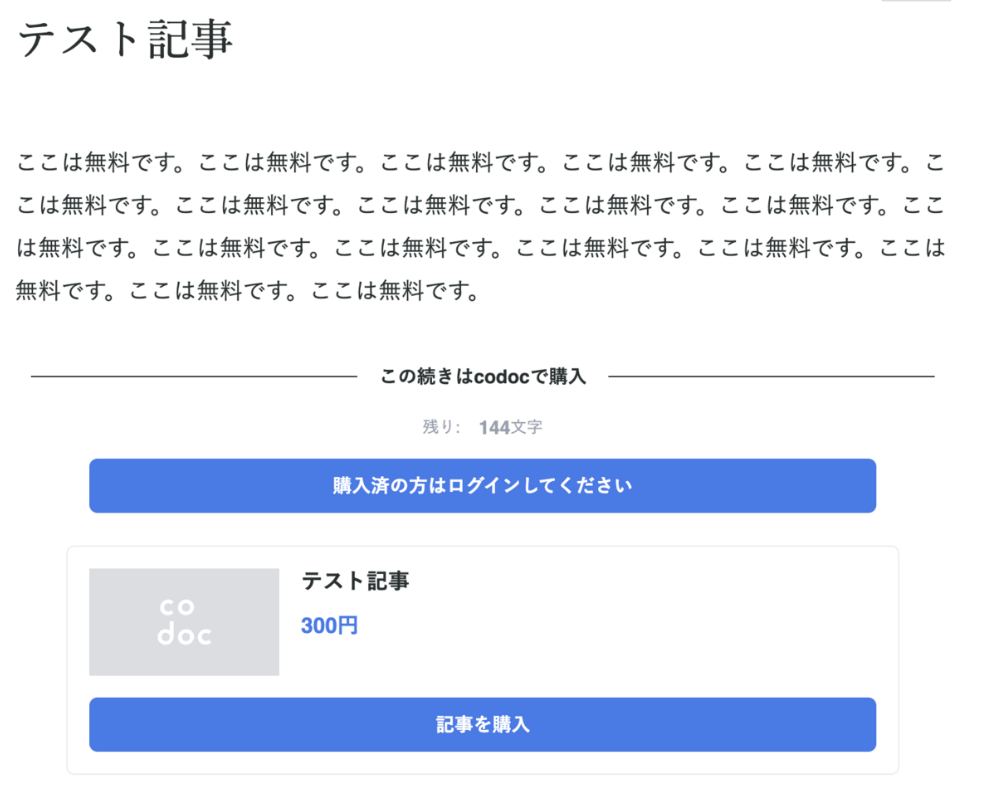Click the テスト記事 page heading
This screenshot has width=984, height=788.
click(x=125, y=40)
